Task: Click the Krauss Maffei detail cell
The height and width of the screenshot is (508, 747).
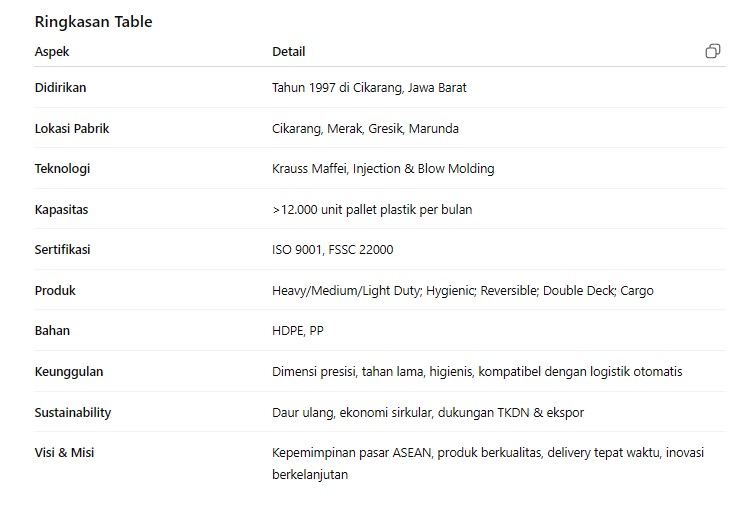Action: (383, 168)
